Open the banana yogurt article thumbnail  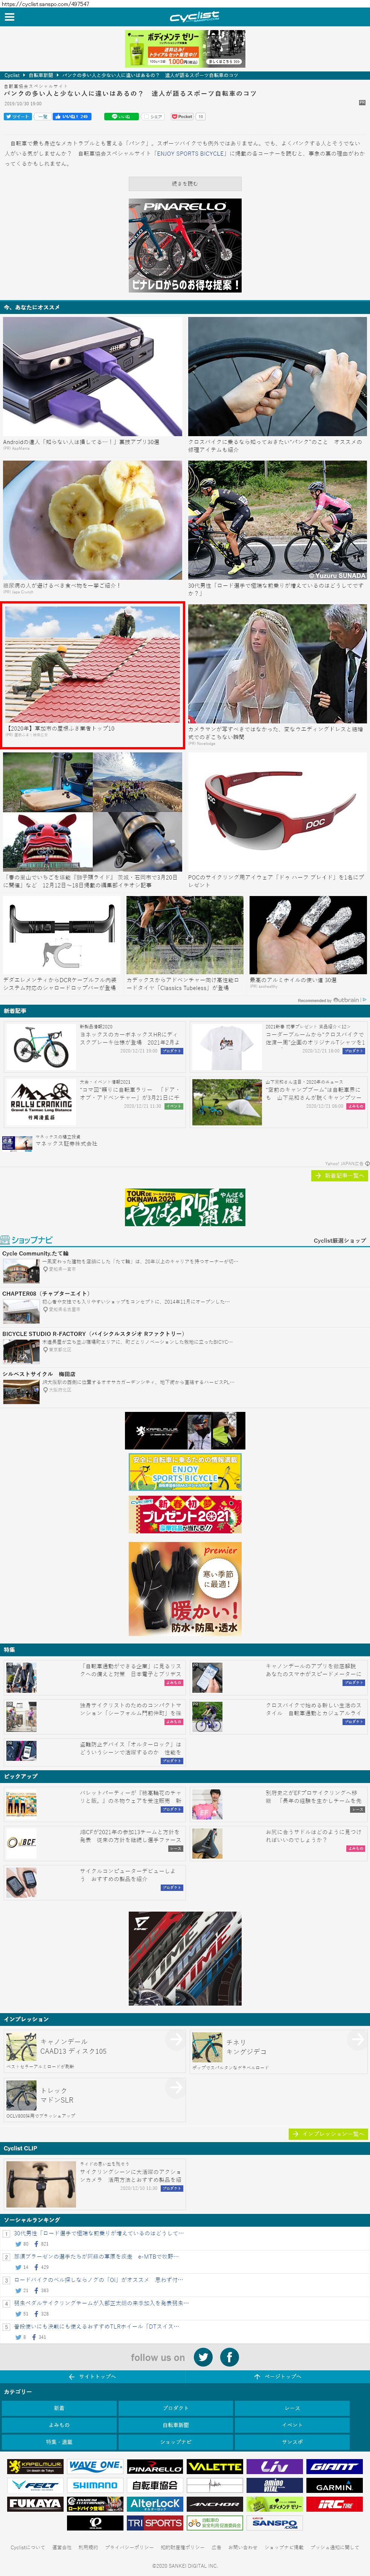92,520
